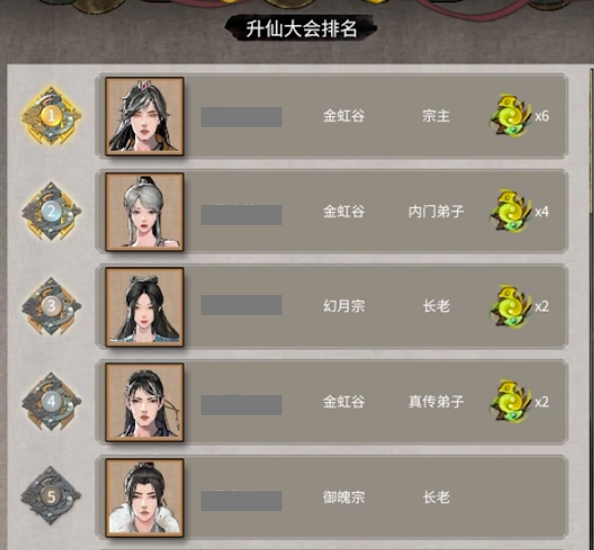The image size is (594, 550).
Task: Open second-ranked silver-haired character portrait
Action: coord(145,212)
